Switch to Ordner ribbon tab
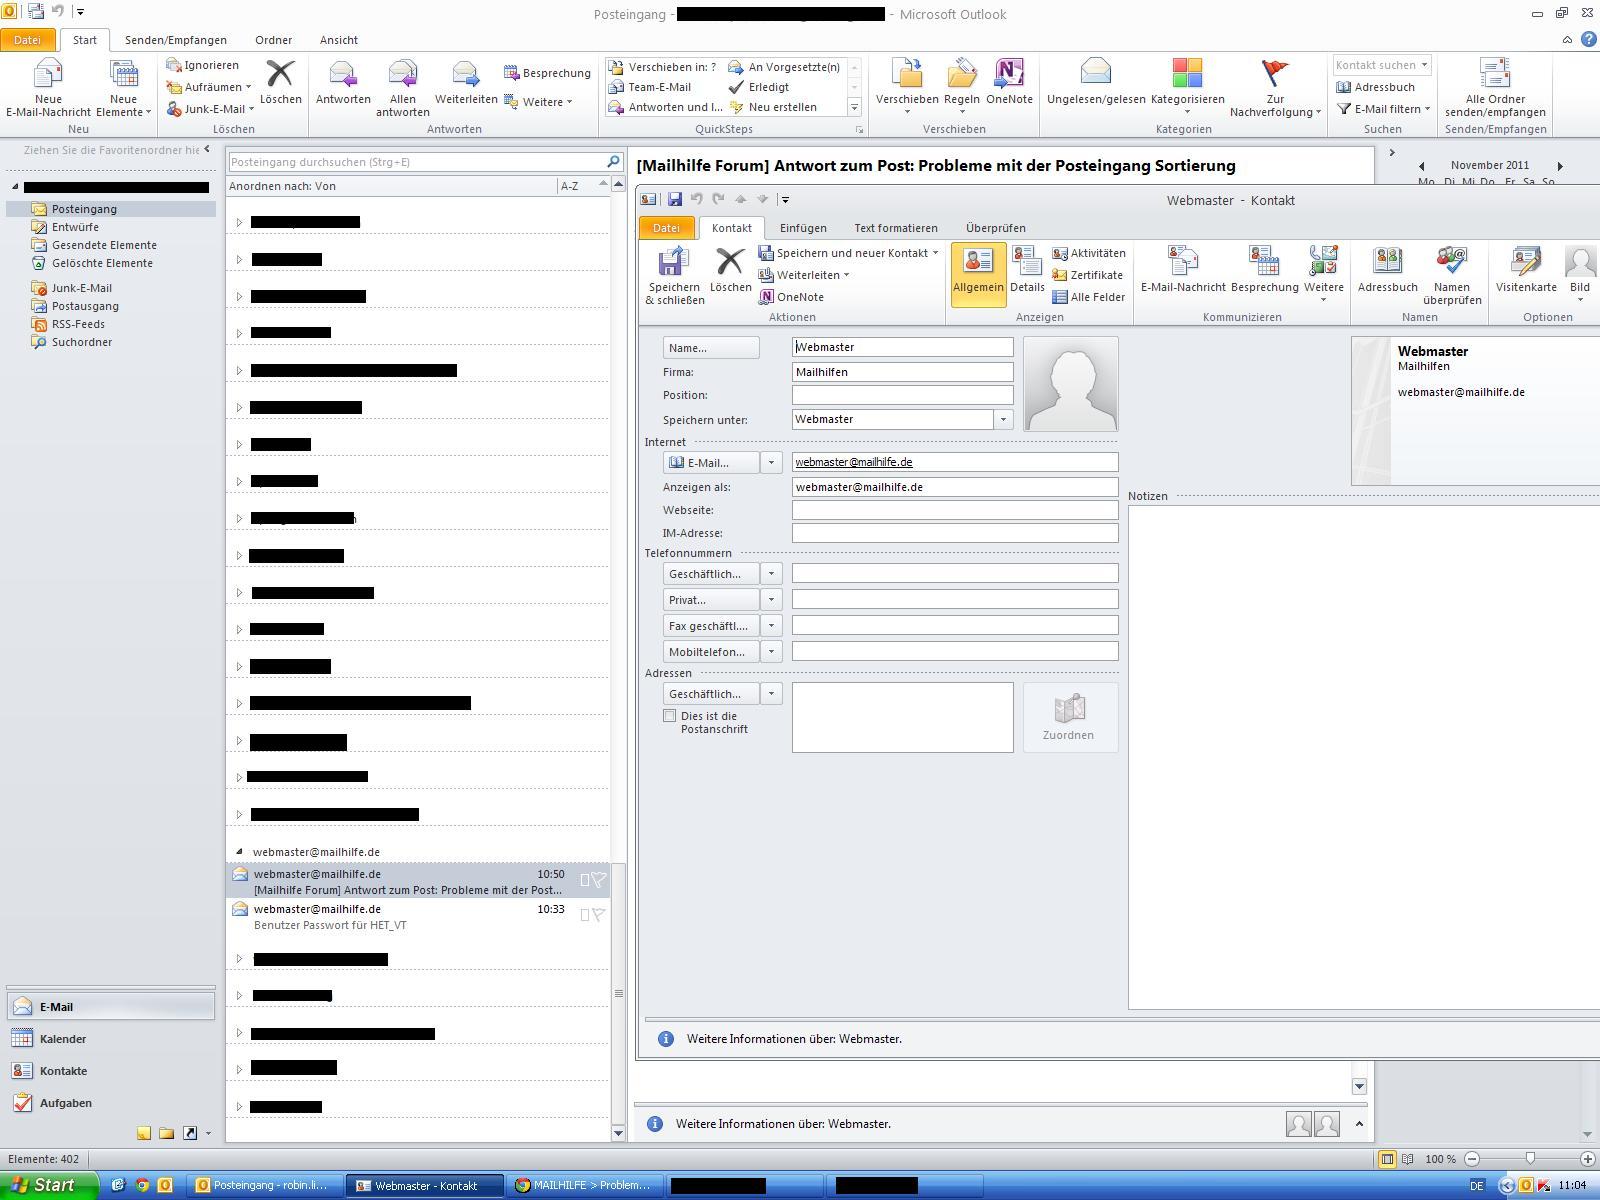 273,40
